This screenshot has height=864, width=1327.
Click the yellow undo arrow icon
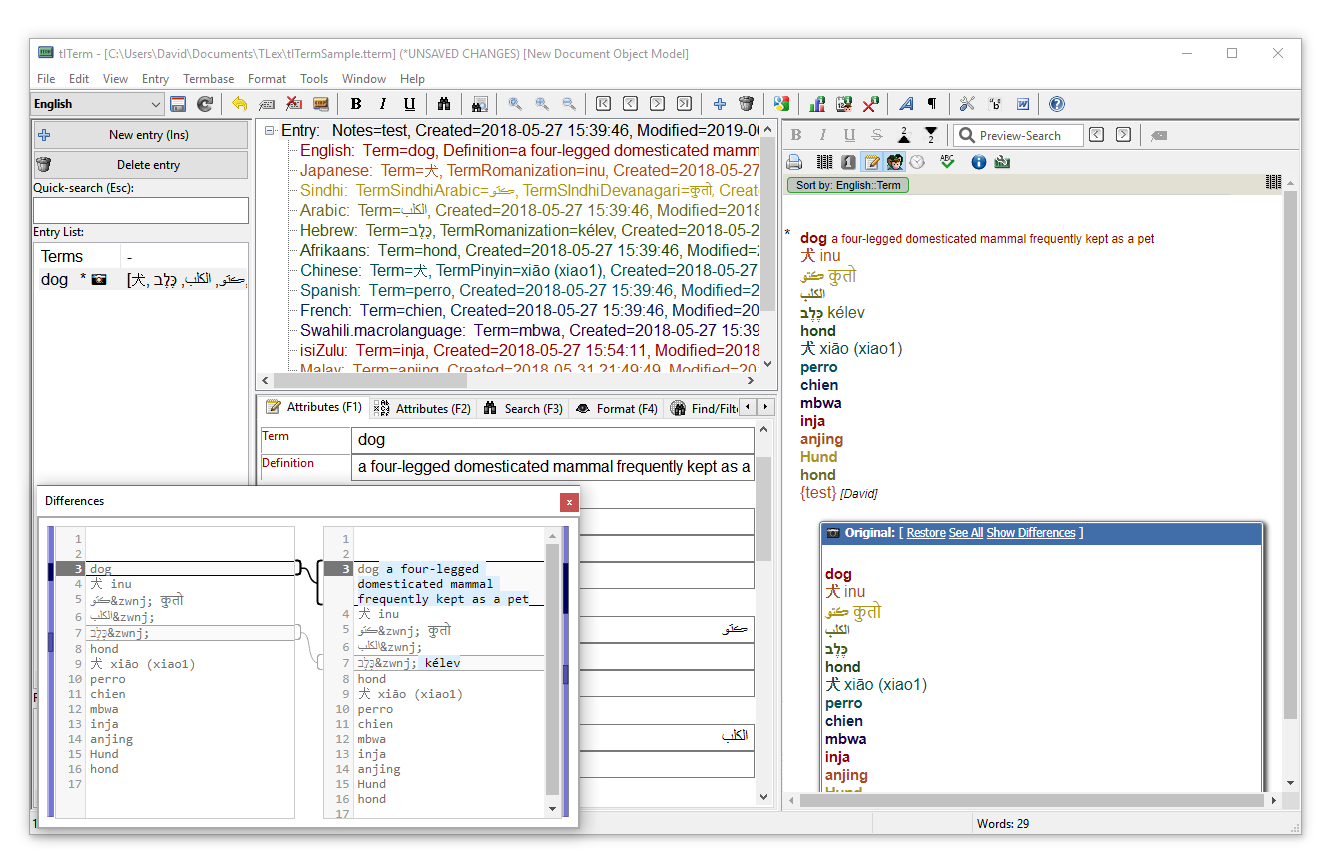point(239,104)
